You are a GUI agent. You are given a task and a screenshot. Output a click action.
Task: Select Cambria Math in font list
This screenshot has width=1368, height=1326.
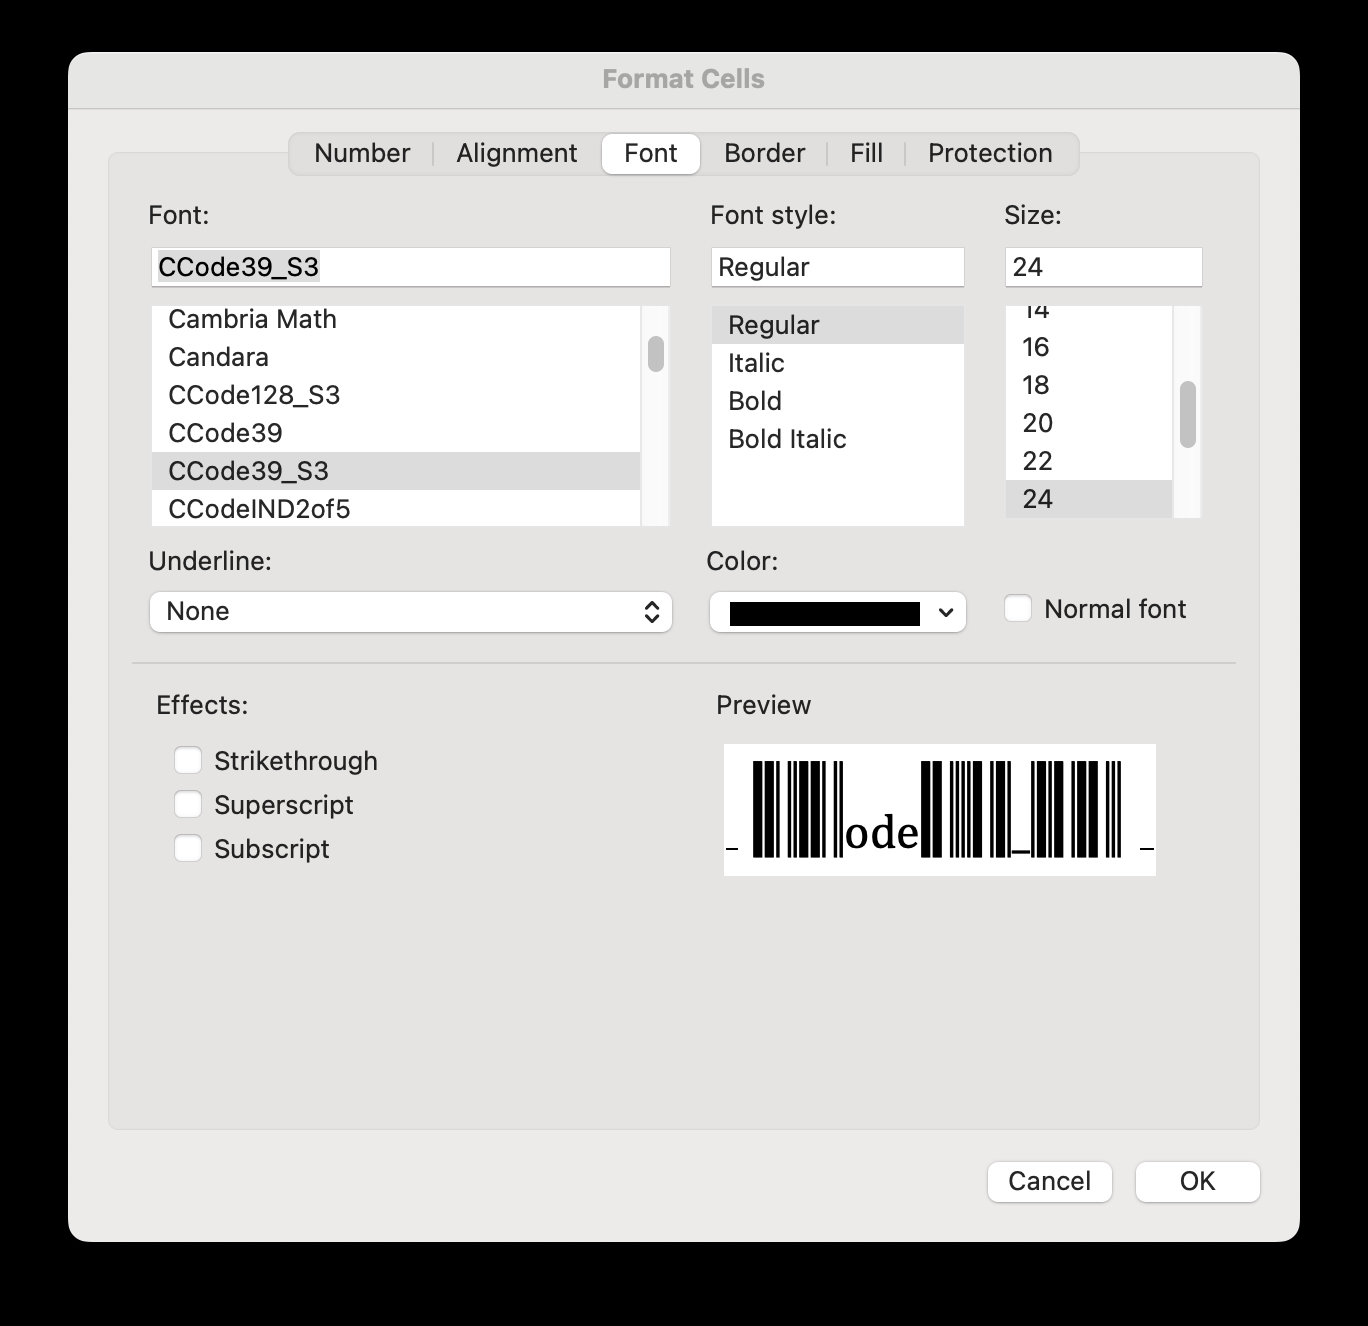[396, 319]
